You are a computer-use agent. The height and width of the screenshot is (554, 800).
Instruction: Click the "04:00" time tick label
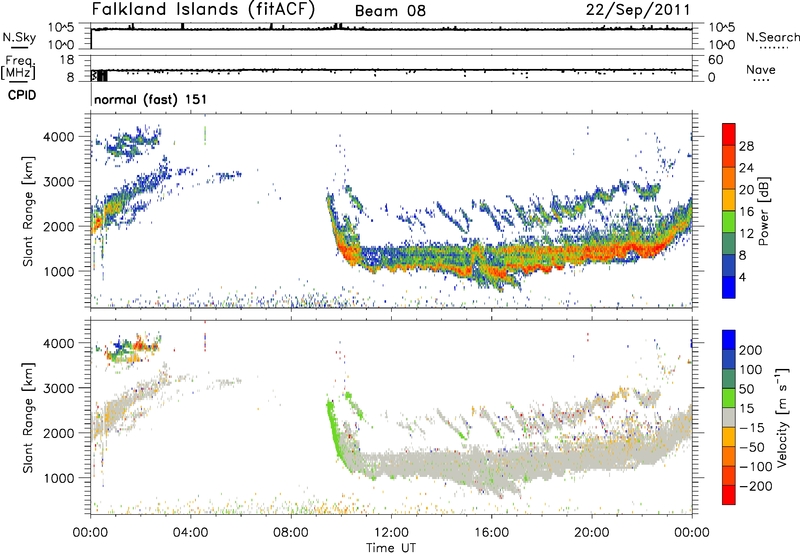190,533
